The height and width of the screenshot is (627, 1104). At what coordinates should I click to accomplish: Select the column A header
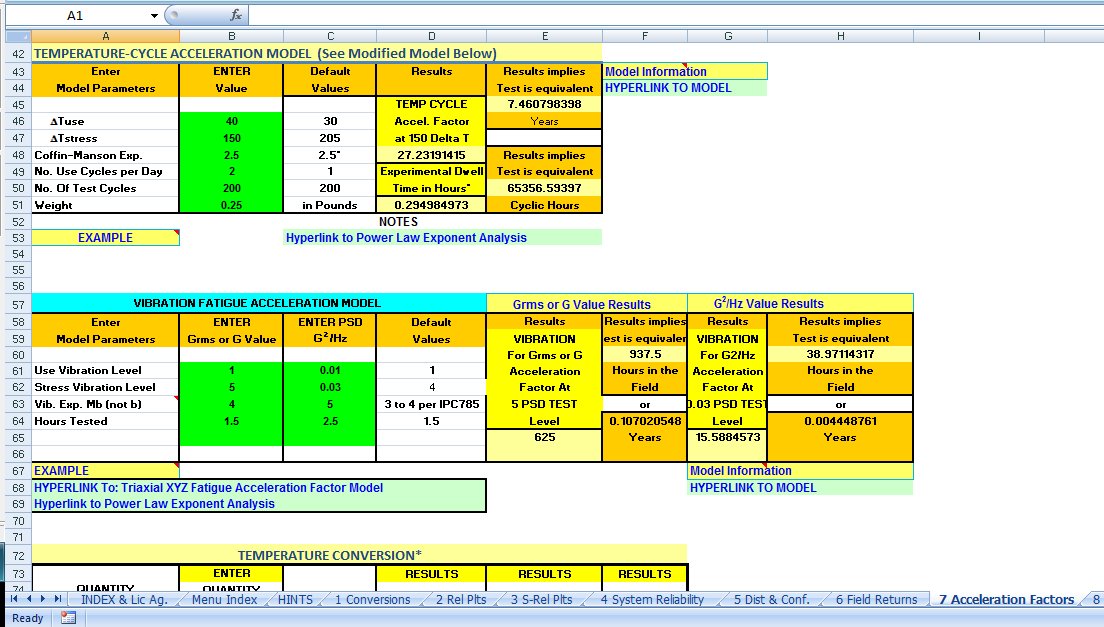pos(106,36)
